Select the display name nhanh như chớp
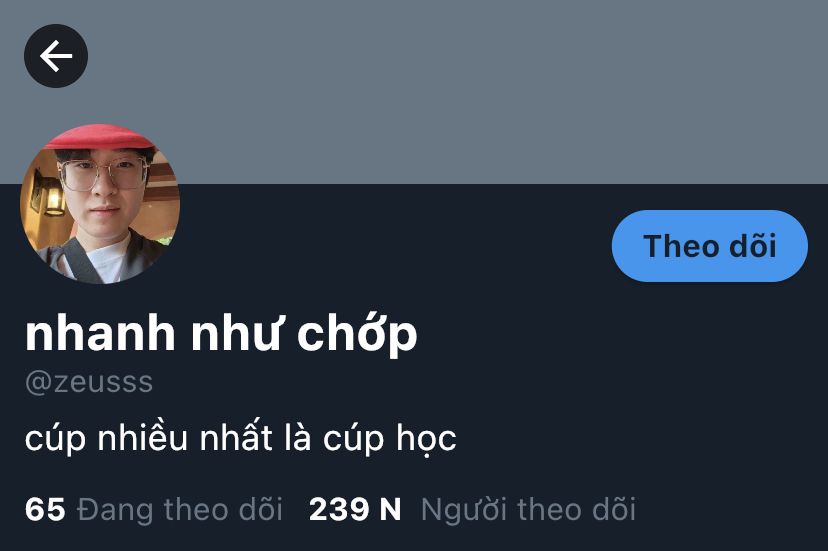 [x=221, y=334]
